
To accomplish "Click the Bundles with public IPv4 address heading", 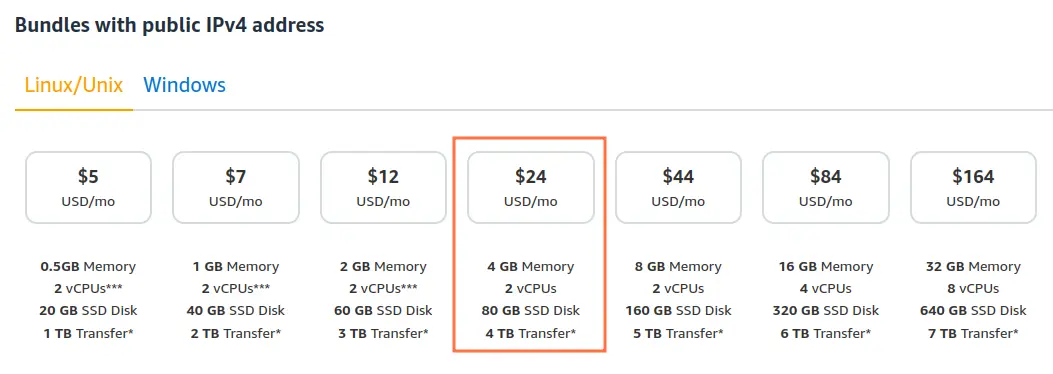I will [x=169, y=26].
